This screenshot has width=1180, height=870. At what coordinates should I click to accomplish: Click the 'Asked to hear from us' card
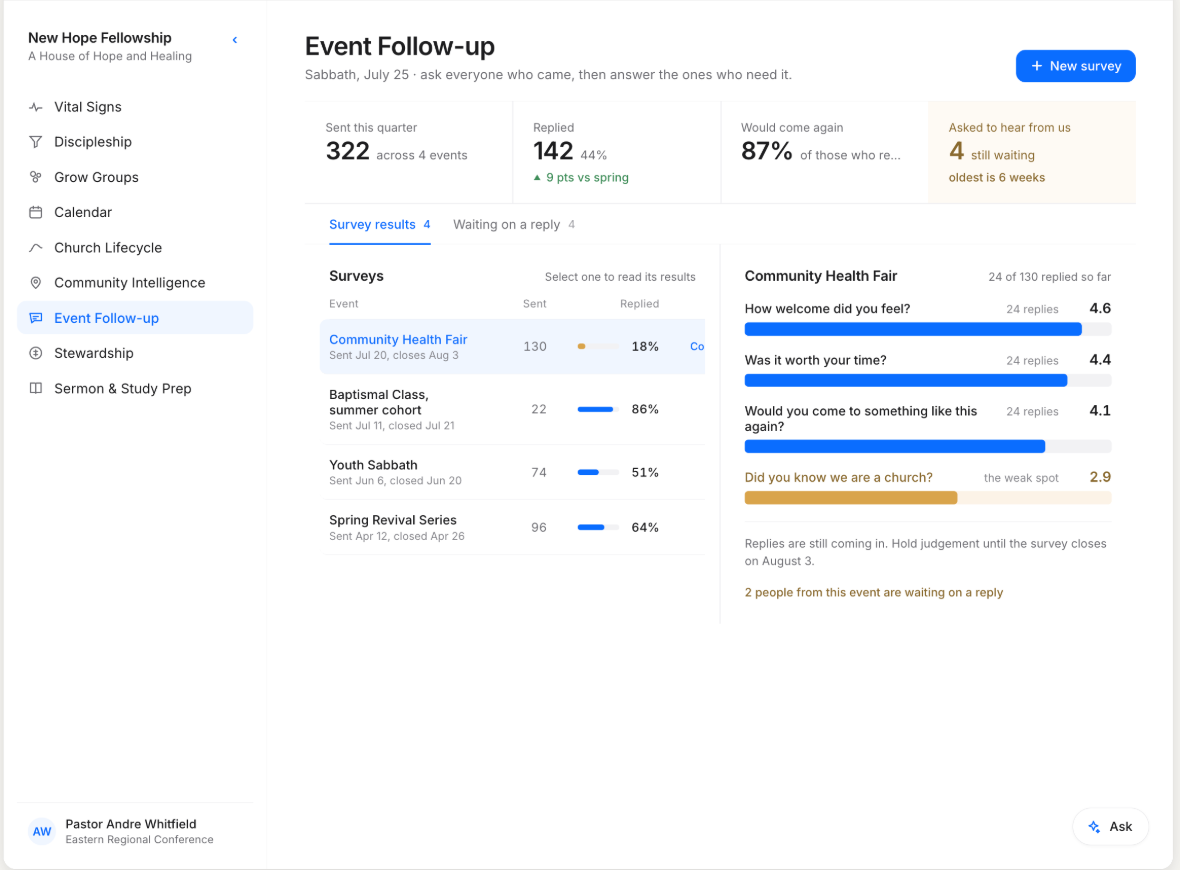click(1032, 153)
